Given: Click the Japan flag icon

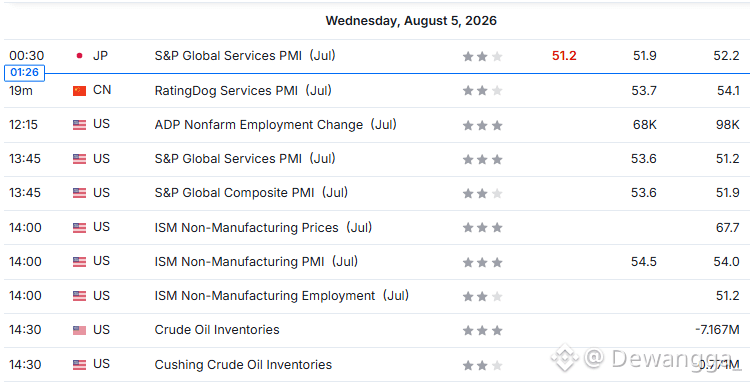Looking at the screenshot, I should point(79,56).
